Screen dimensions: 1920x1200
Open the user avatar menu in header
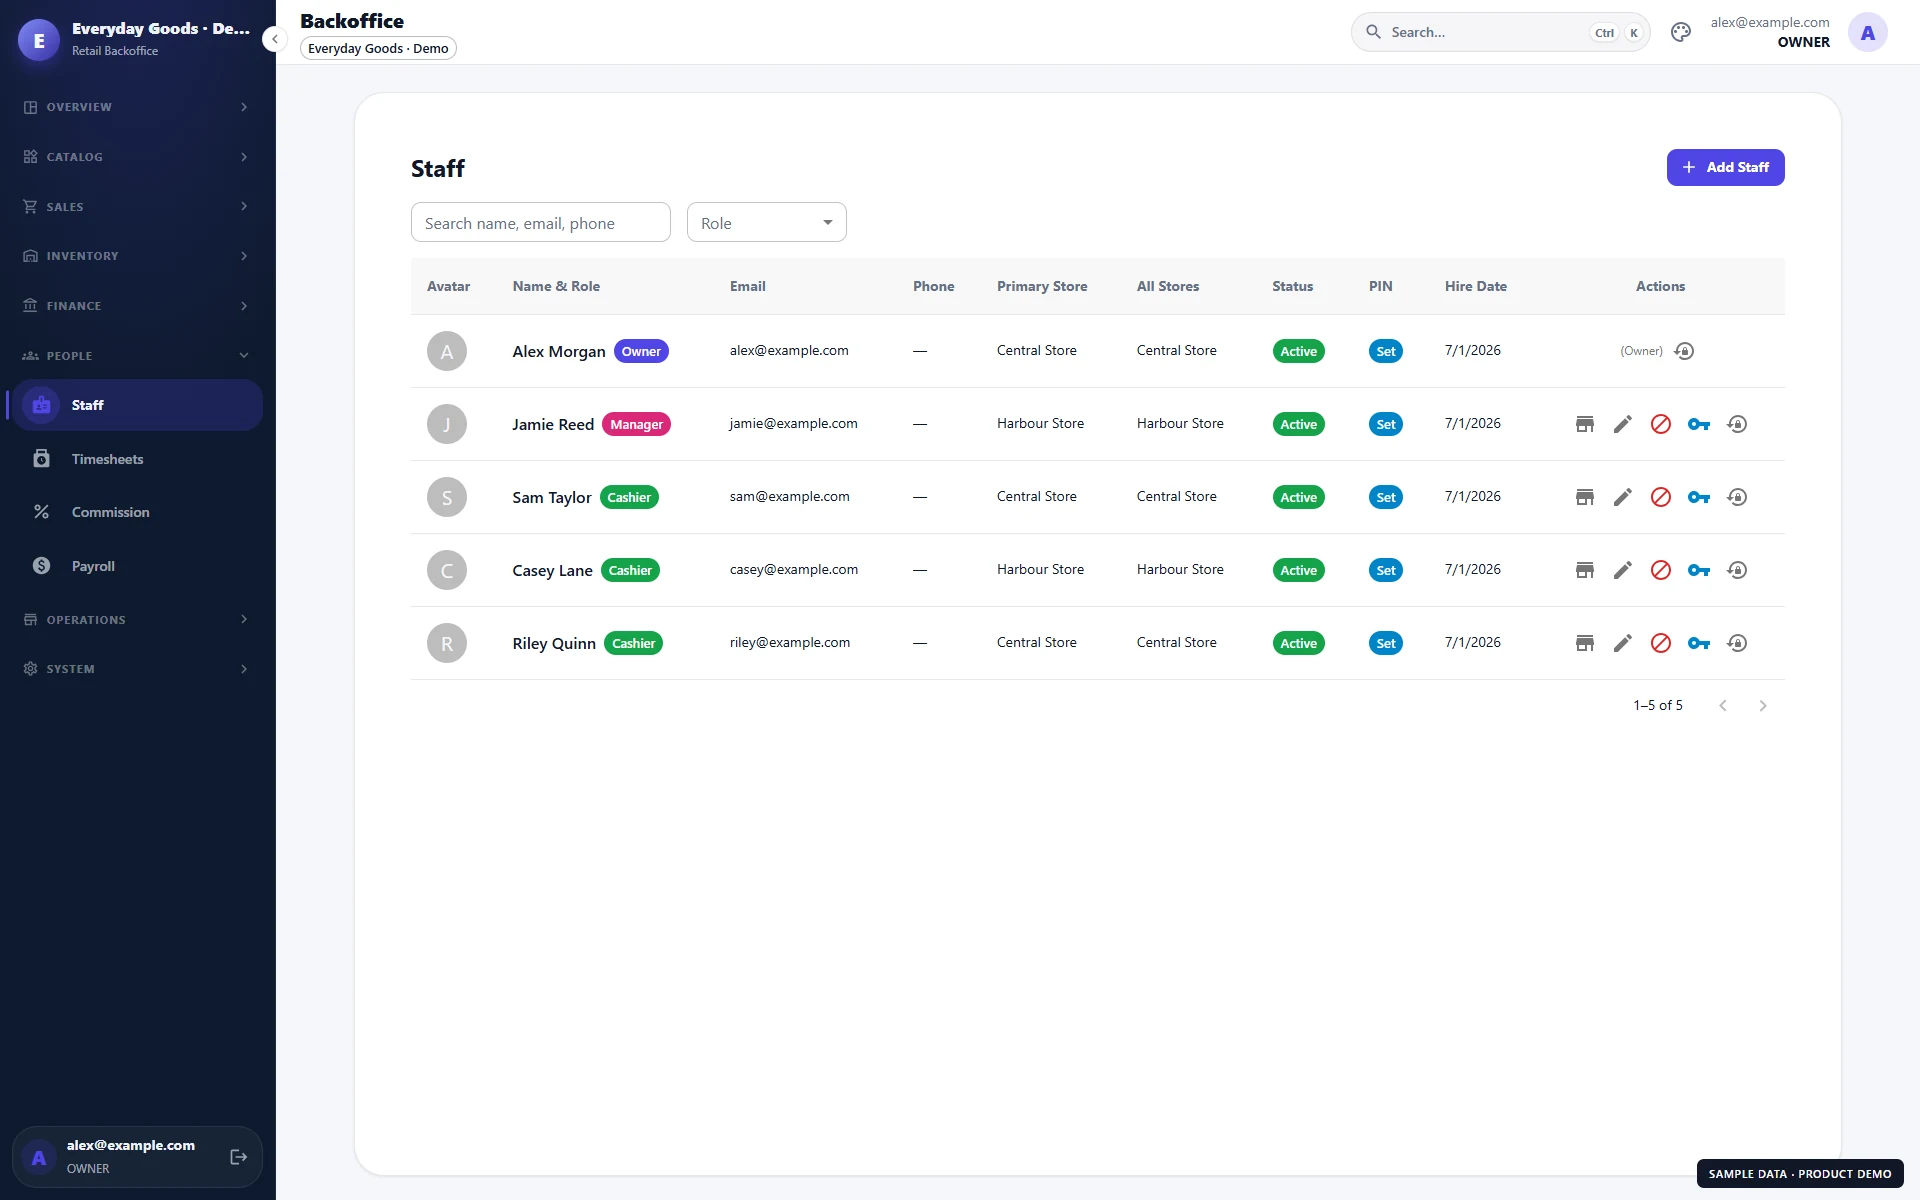[x=1867, y=32]
